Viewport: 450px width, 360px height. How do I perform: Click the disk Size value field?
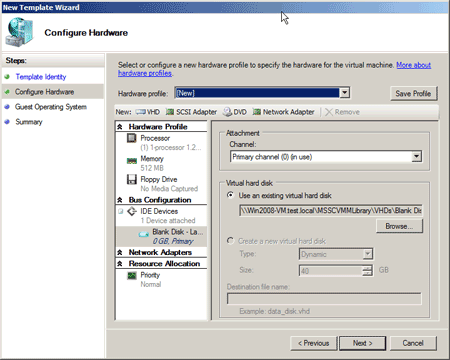click(x=331, y=271)
